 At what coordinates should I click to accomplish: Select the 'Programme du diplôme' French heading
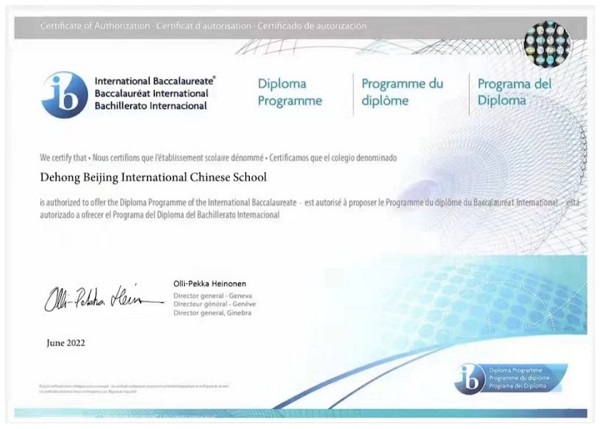(404, 93)
